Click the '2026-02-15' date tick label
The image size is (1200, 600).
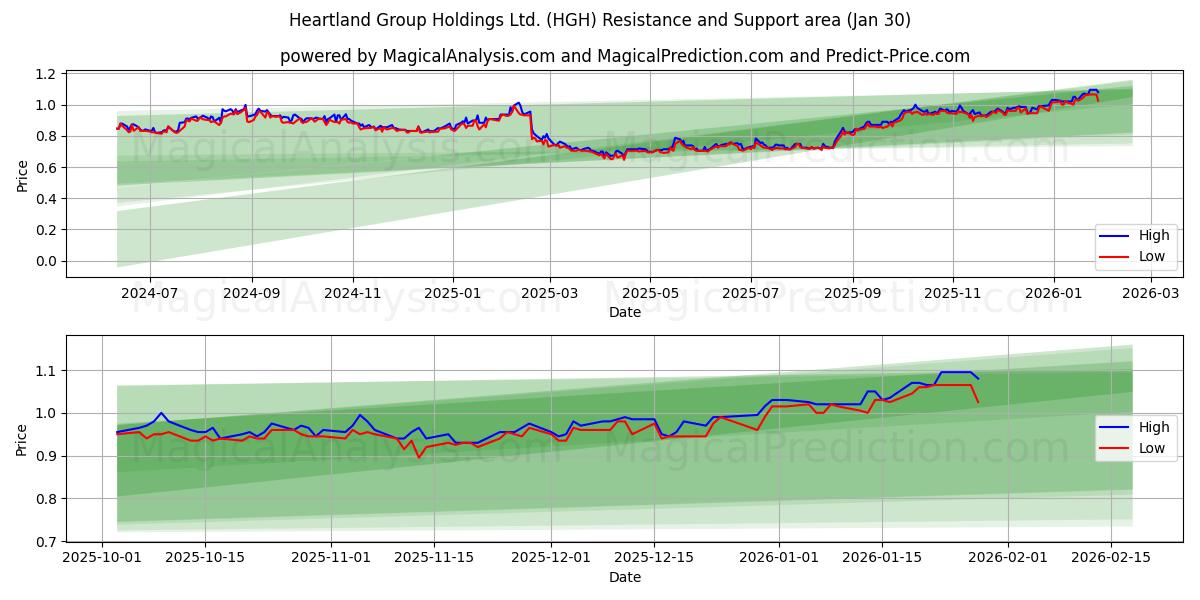tap(1109, 559)
